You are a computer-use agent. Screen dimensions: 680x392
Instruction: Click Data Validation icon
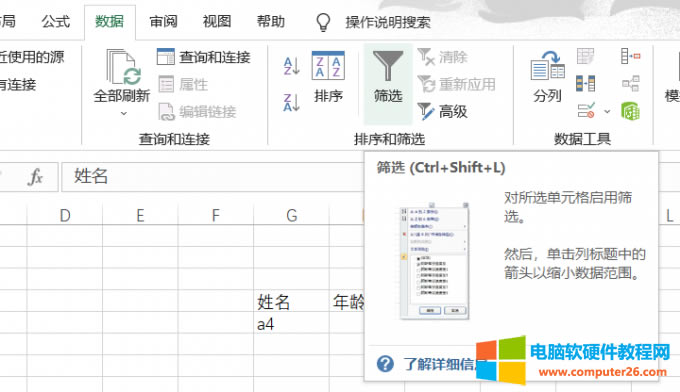coord(586,111)
